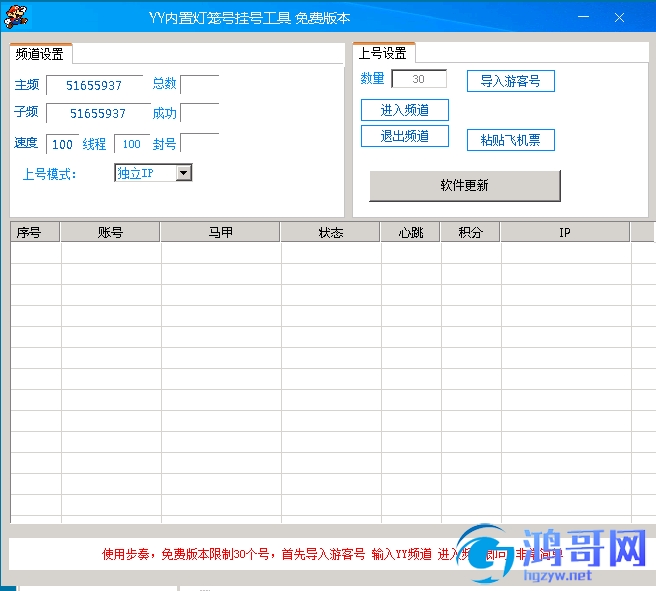Click the 数量 quantity field showing 30
The width and height of the screenshot is (656, 591).
pyautogui.click(x=419, y=79)
